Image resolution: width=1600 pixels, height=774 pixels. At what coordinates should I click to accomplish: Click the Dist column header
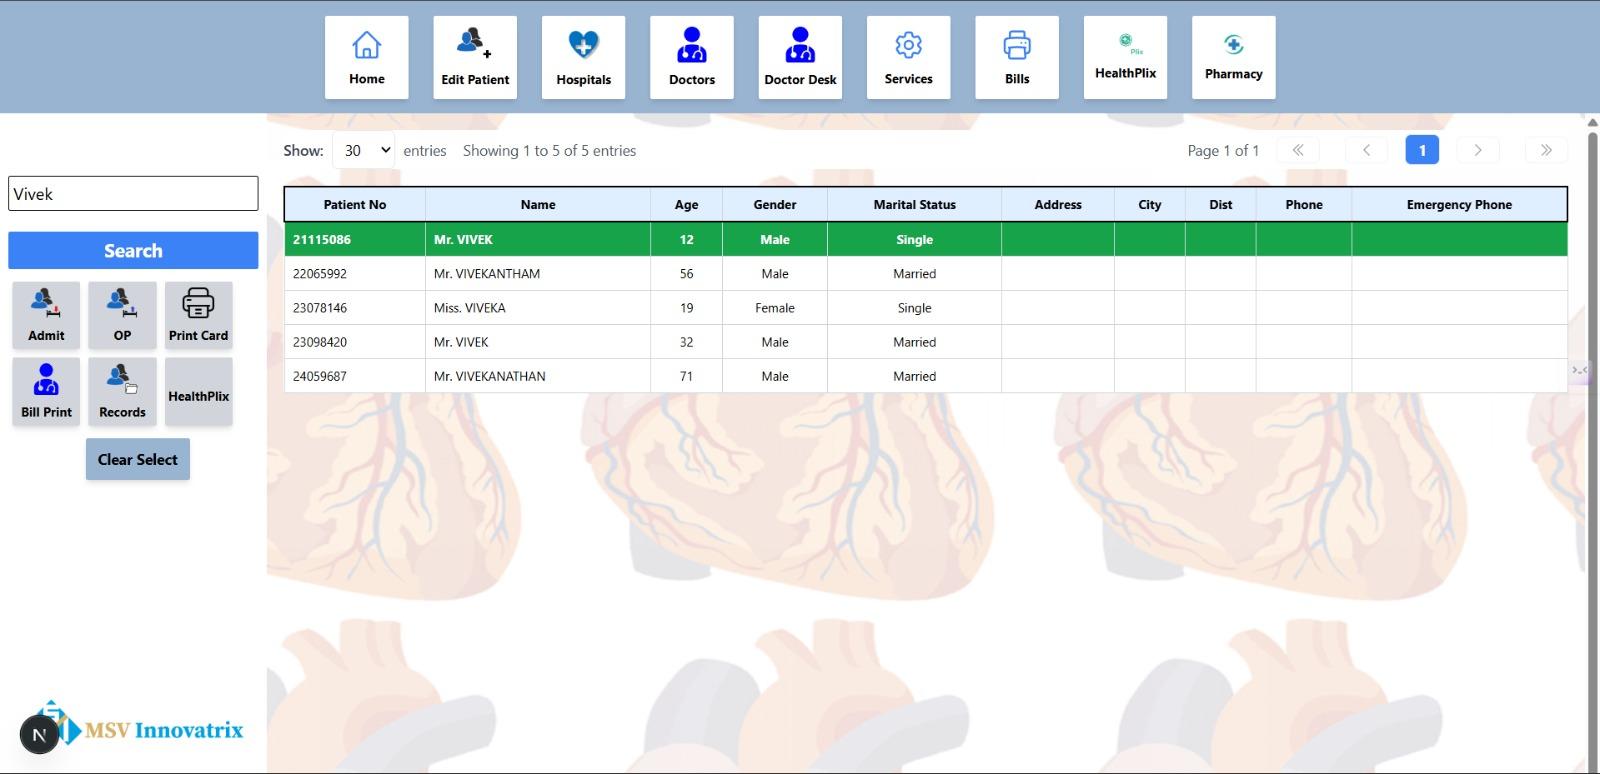(1221, 204)
